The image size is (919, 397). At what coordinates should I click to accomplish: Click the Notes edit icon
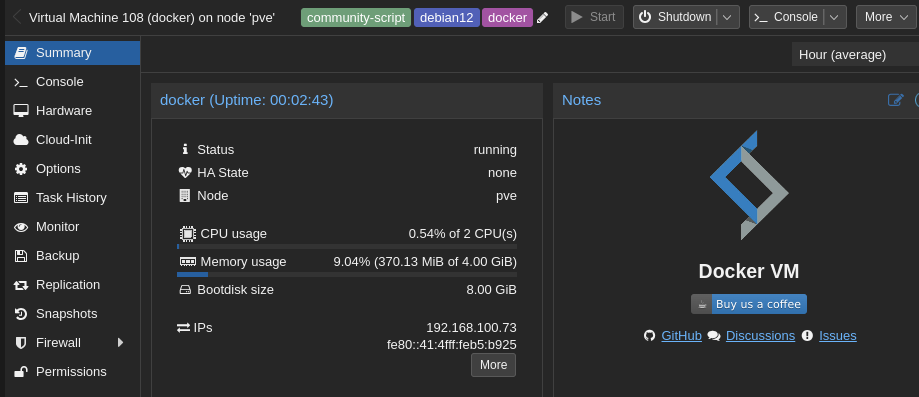896,100
